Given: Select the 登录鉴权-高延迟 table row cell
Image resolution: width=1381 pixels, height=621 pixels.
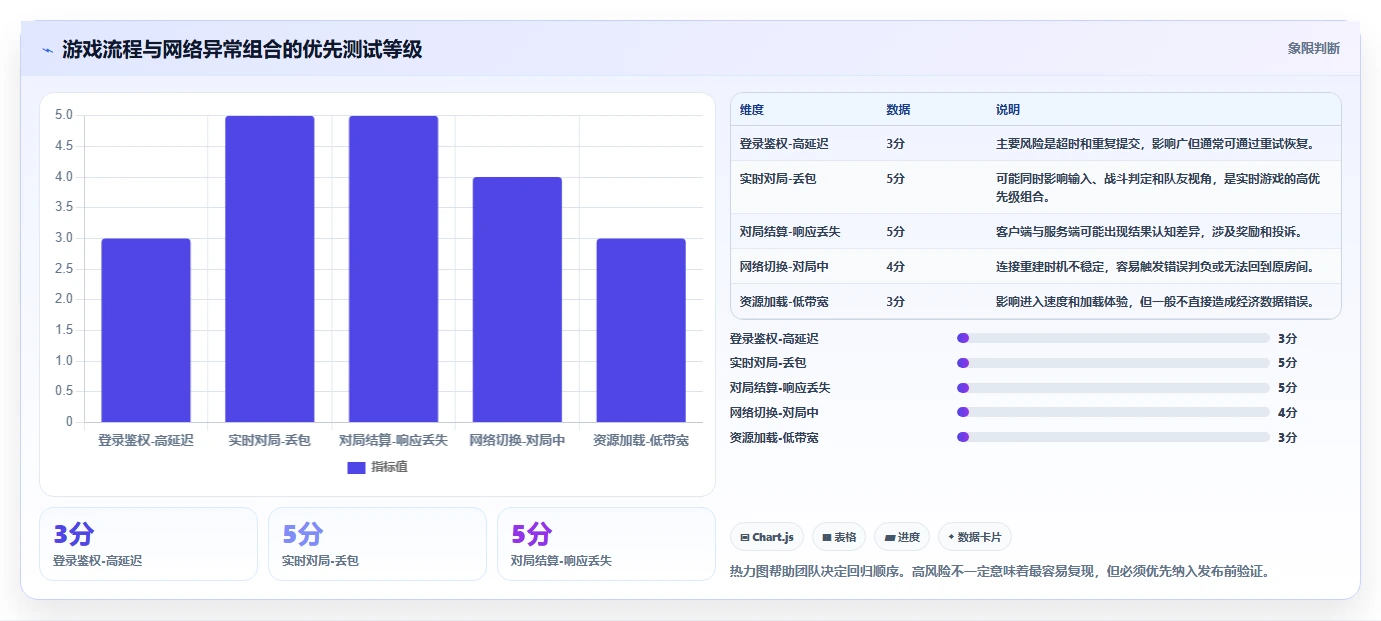Looking at the screenshot, I should (x=784, y=144).
